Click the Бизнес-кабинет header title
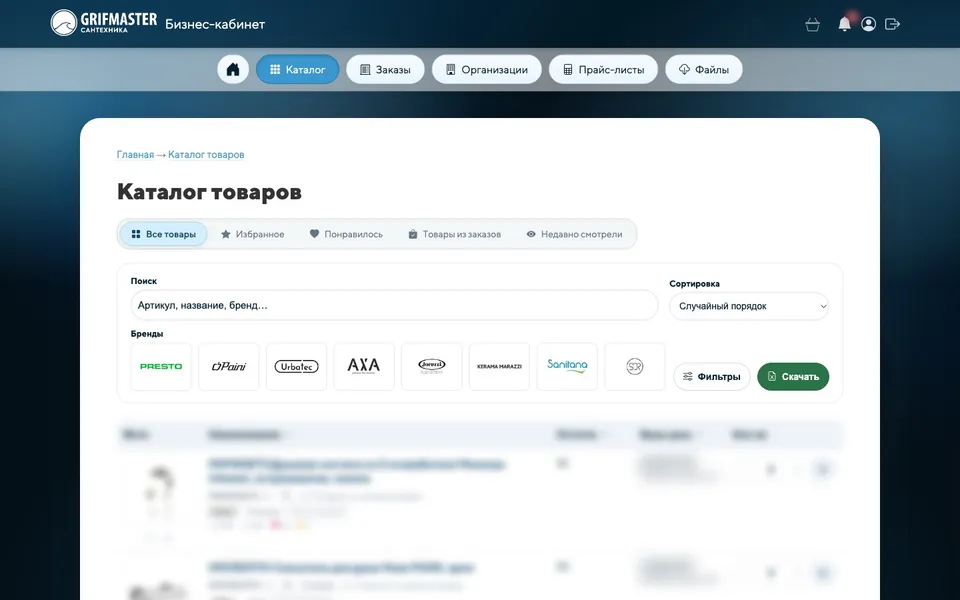960x600 pixels. coord(215,24)
